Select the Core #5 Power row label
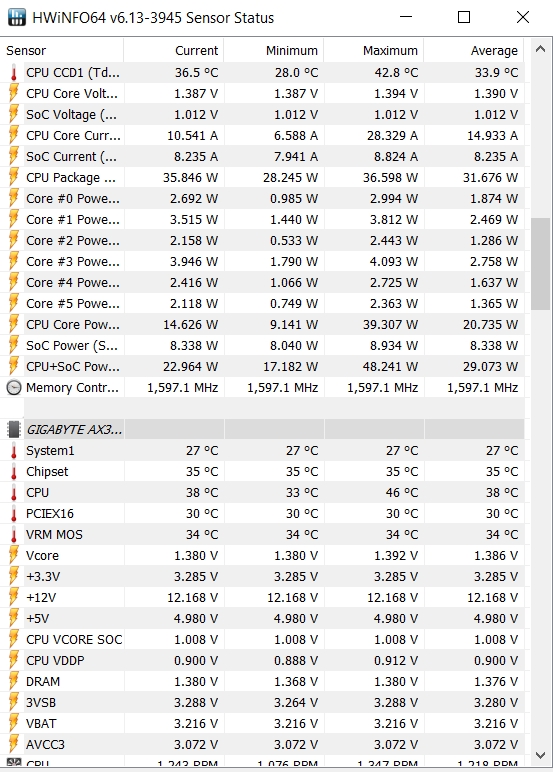Image resolution: width=553 pixels, height=772 pixels. (x=73, y=304)
